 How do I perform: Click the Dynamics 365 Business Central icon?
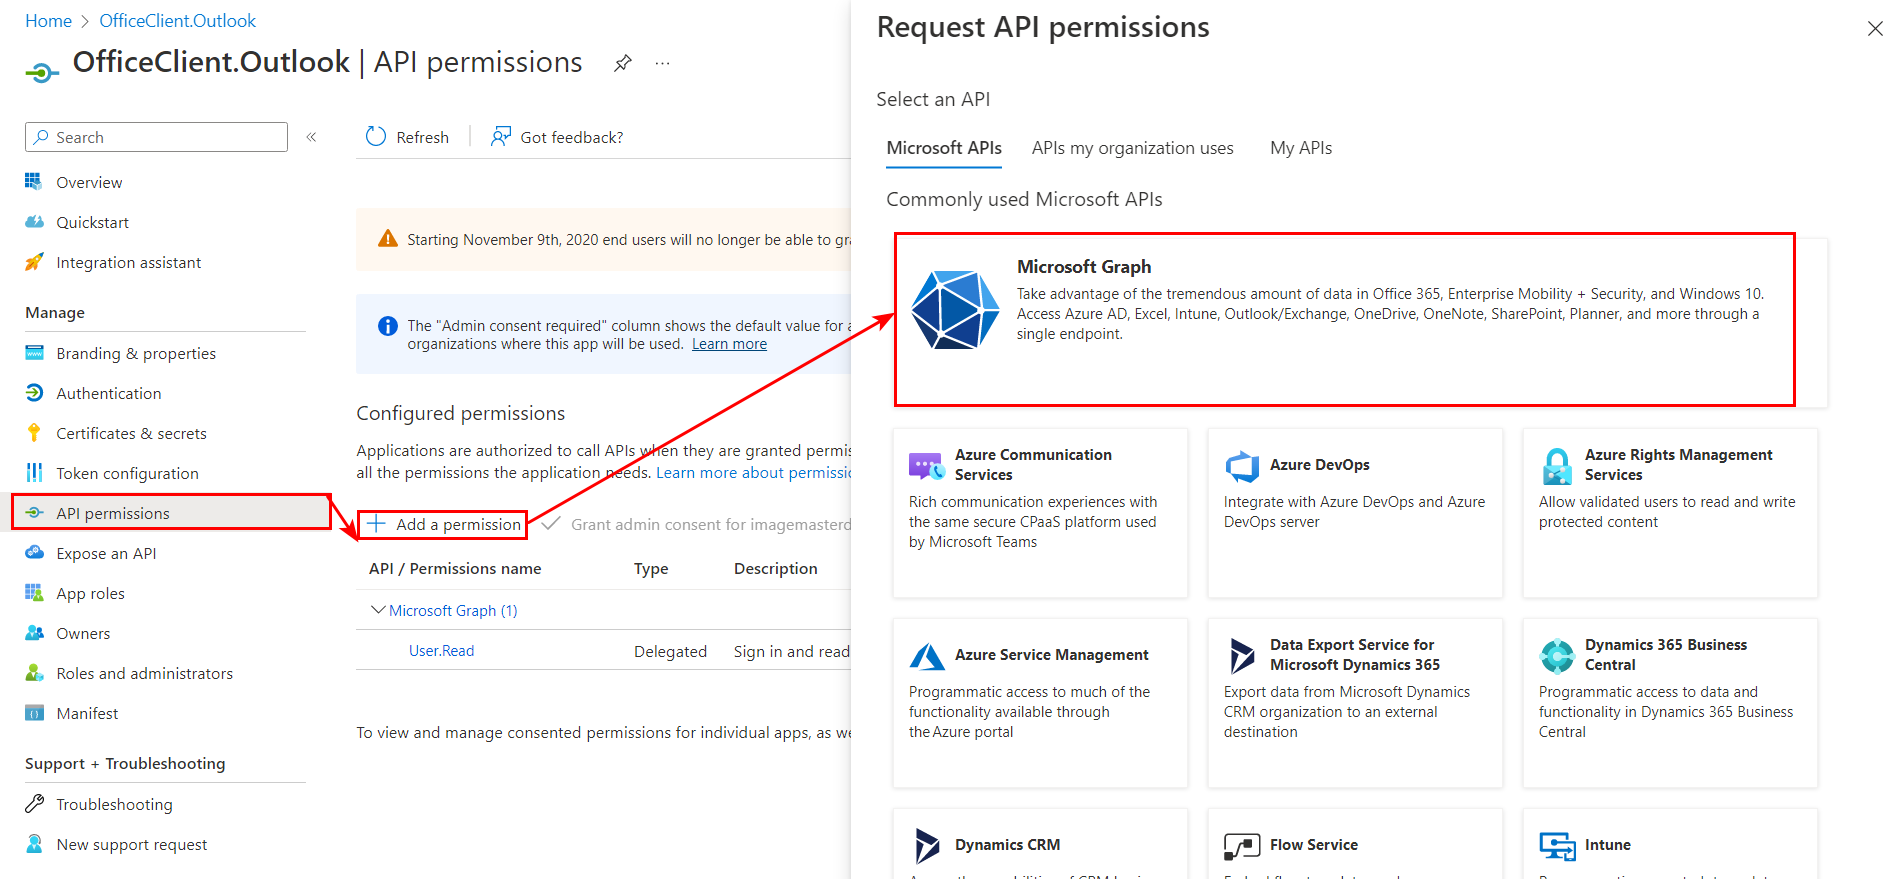[x=1557, y=656]
